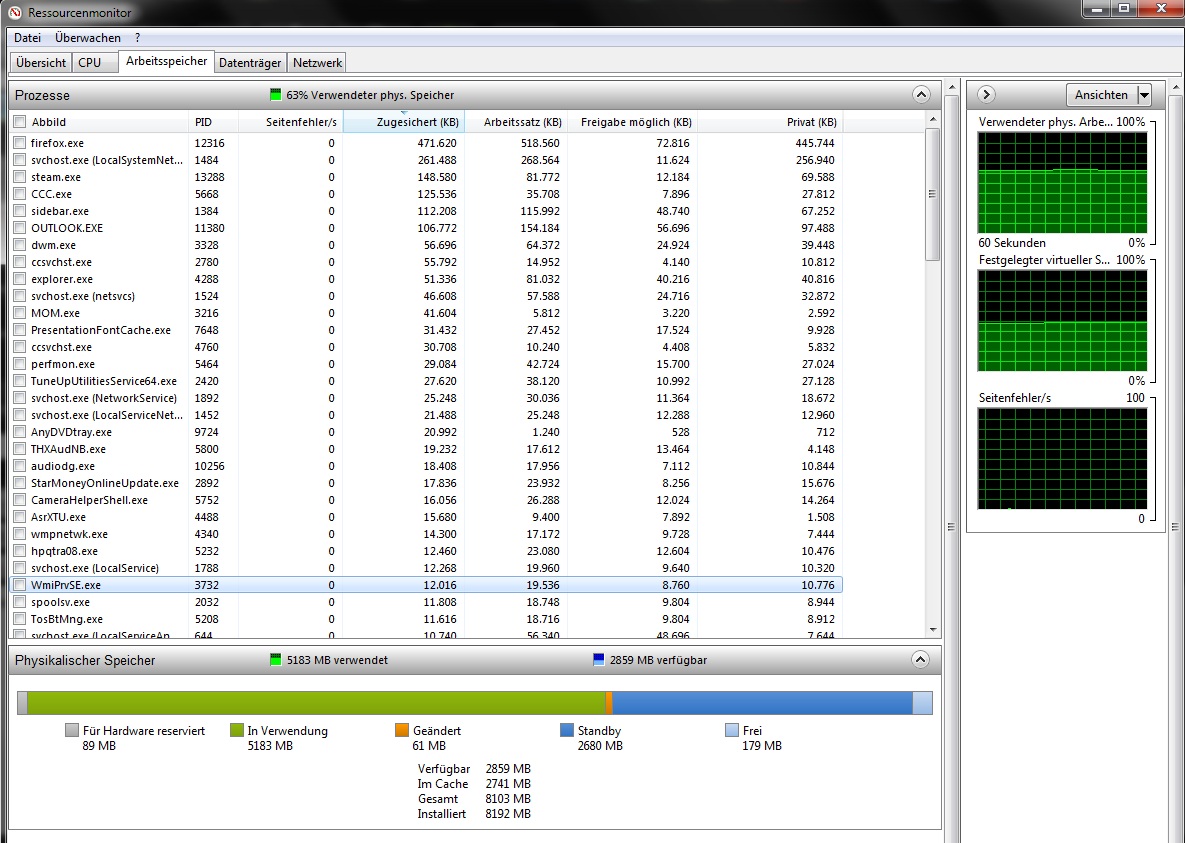1185x843 pixels.
Task: Select the AsrXTU.exe row
Action: click(427, 517)
